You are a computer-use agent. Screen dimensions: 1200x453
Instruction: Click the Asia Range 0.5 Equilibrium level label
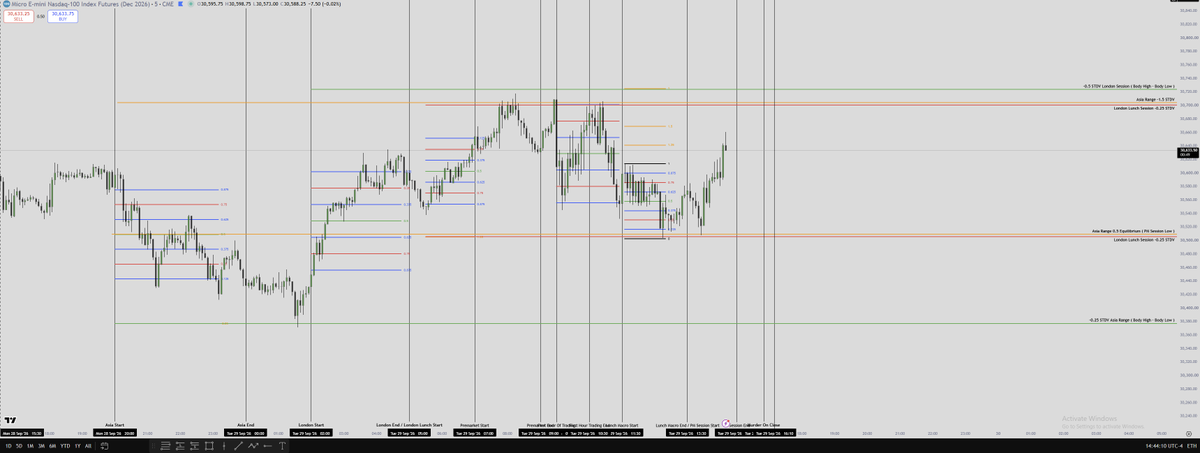tap(1133, 231)
